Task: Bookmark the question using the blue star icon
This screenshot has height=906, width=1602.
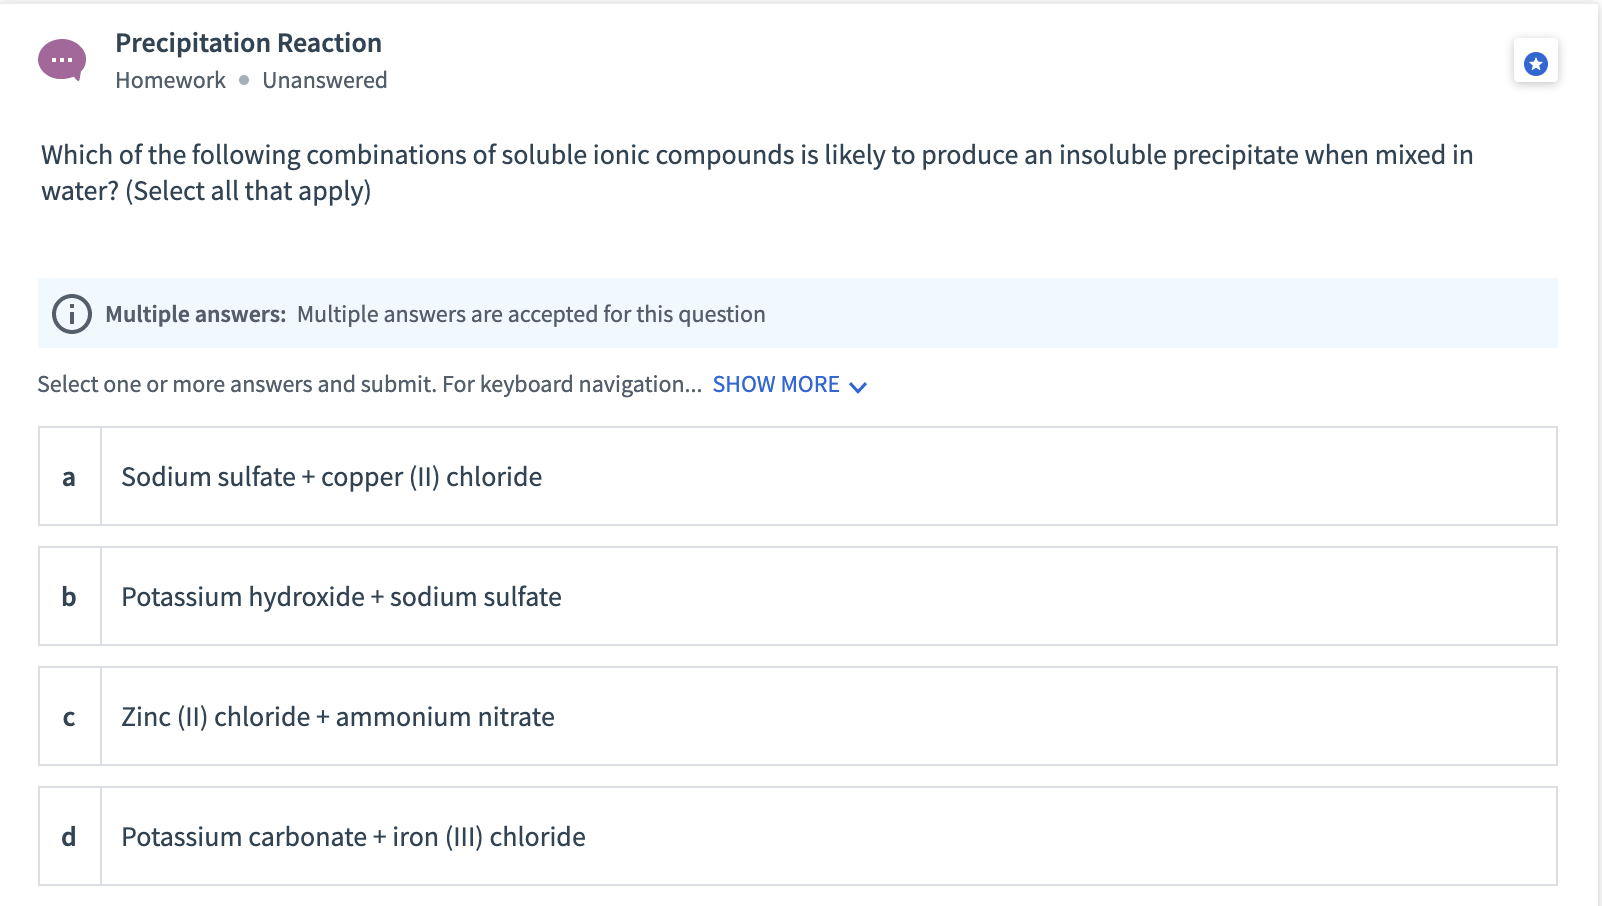Action: pyautogui.click(x=1536, y=62)
